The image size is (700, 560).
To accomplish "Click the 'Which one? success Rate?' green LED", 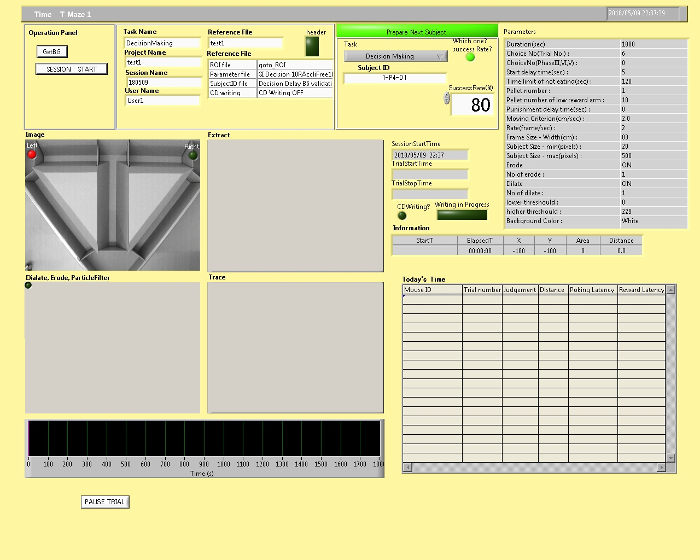I will (x=471, y=57).
